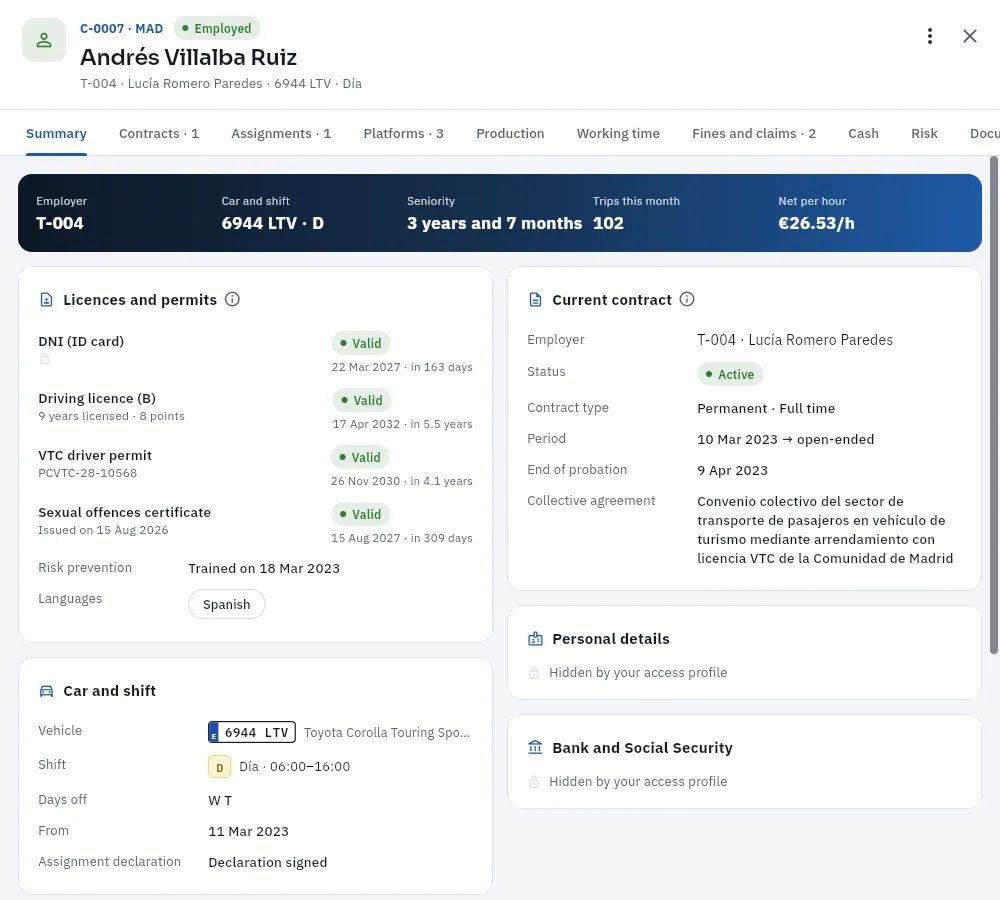Click the T-004 employer value in banner
Viewport: 1000px width, 900px height.
[60, 223]
